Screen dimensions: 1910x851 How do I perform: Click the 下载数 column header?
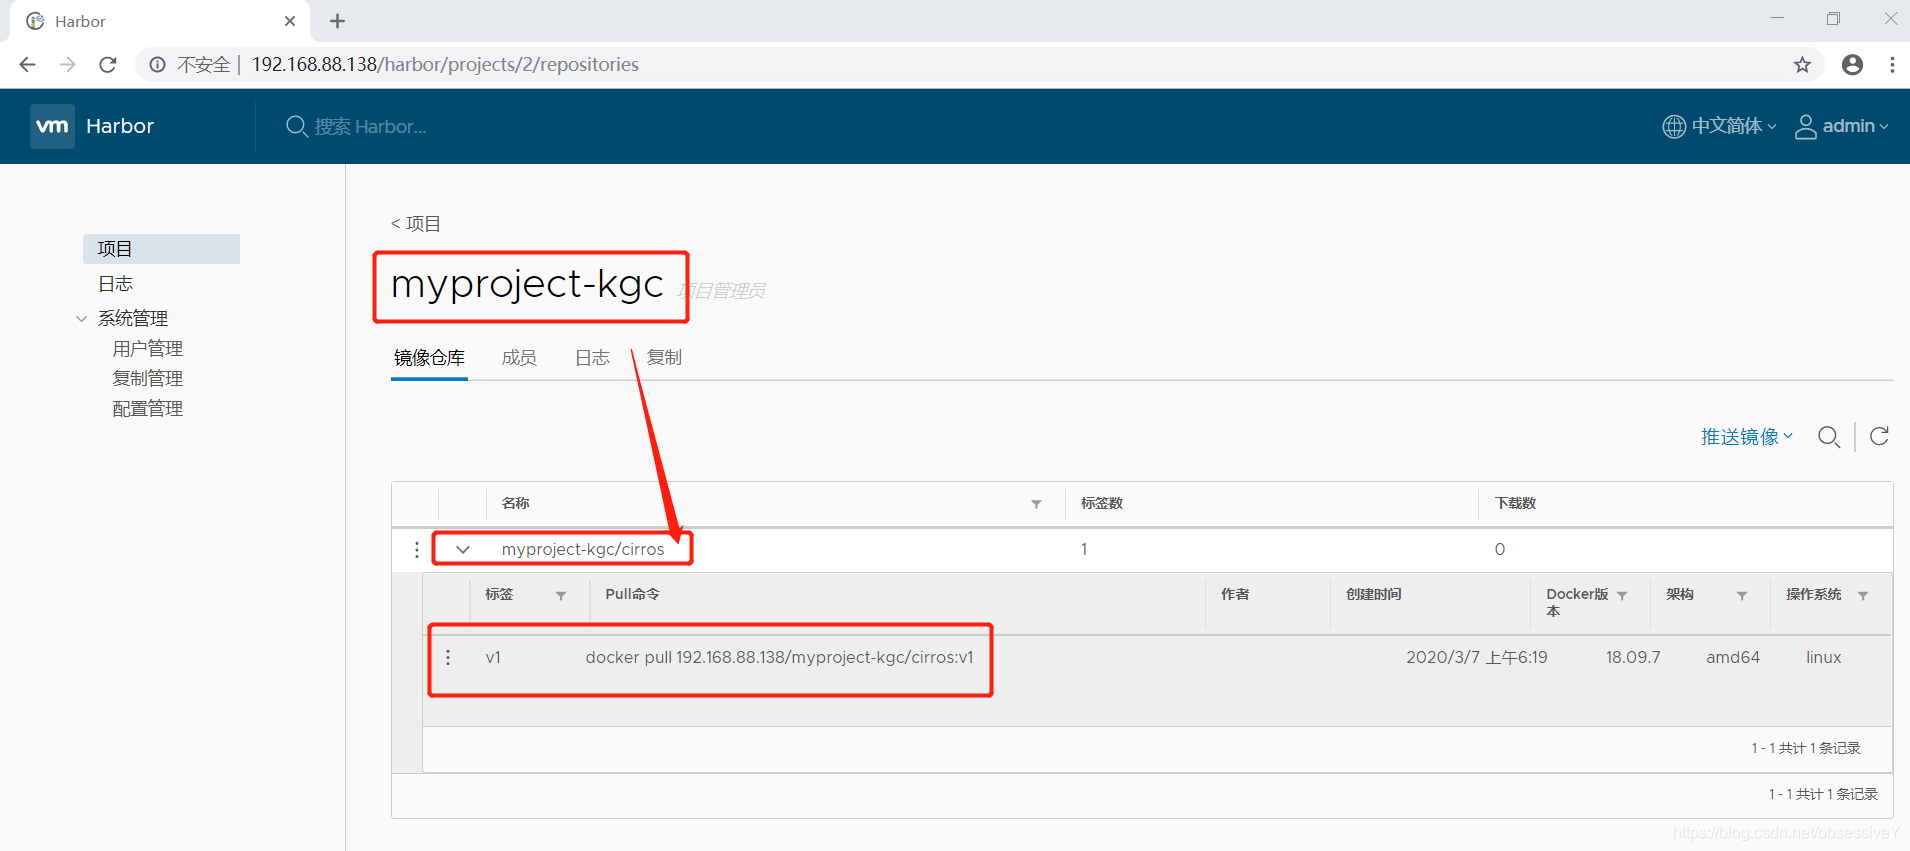coord(1516,504)
